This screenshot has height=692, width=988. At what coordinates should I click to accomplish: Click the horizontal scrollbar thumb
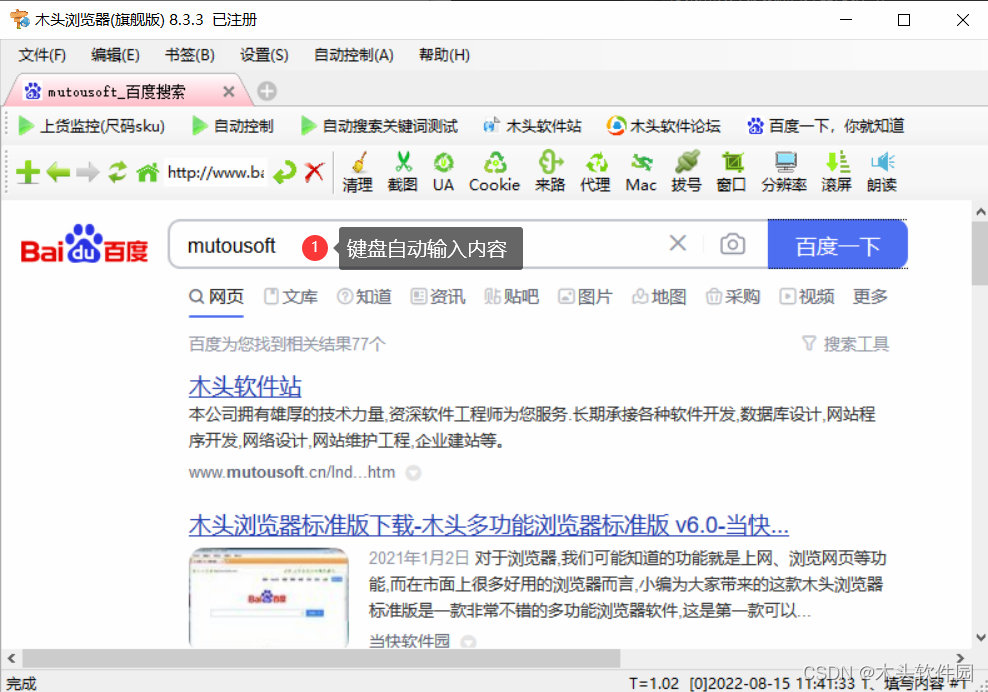321,659
